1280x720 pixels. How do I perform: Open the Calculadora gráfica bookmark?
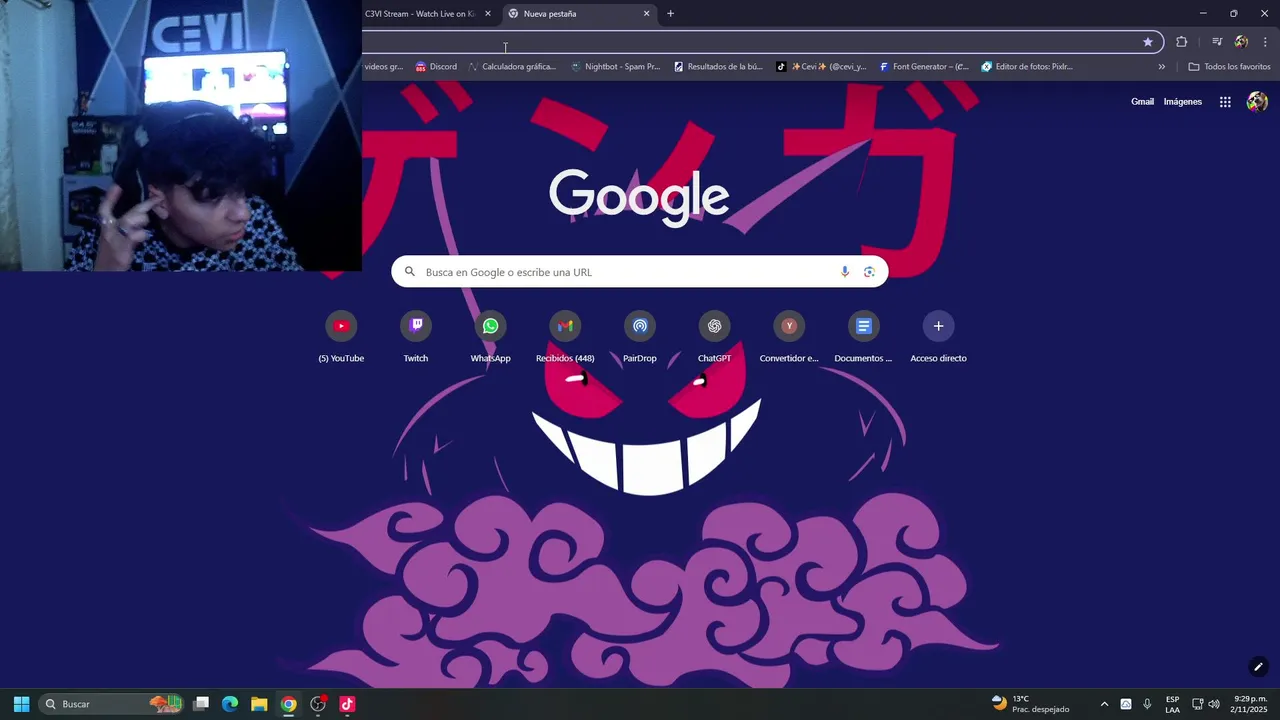tap(512, 67)
